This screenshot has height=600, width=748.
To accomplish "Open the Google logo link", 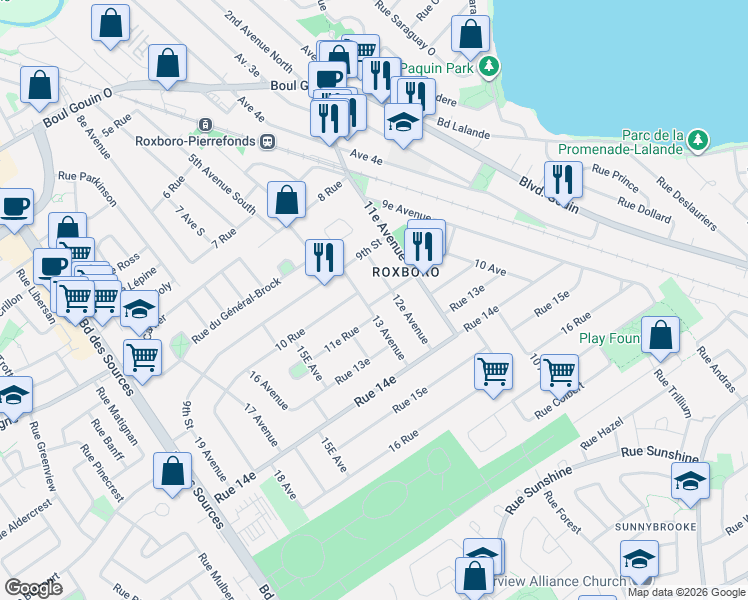I will pos(33,588).
